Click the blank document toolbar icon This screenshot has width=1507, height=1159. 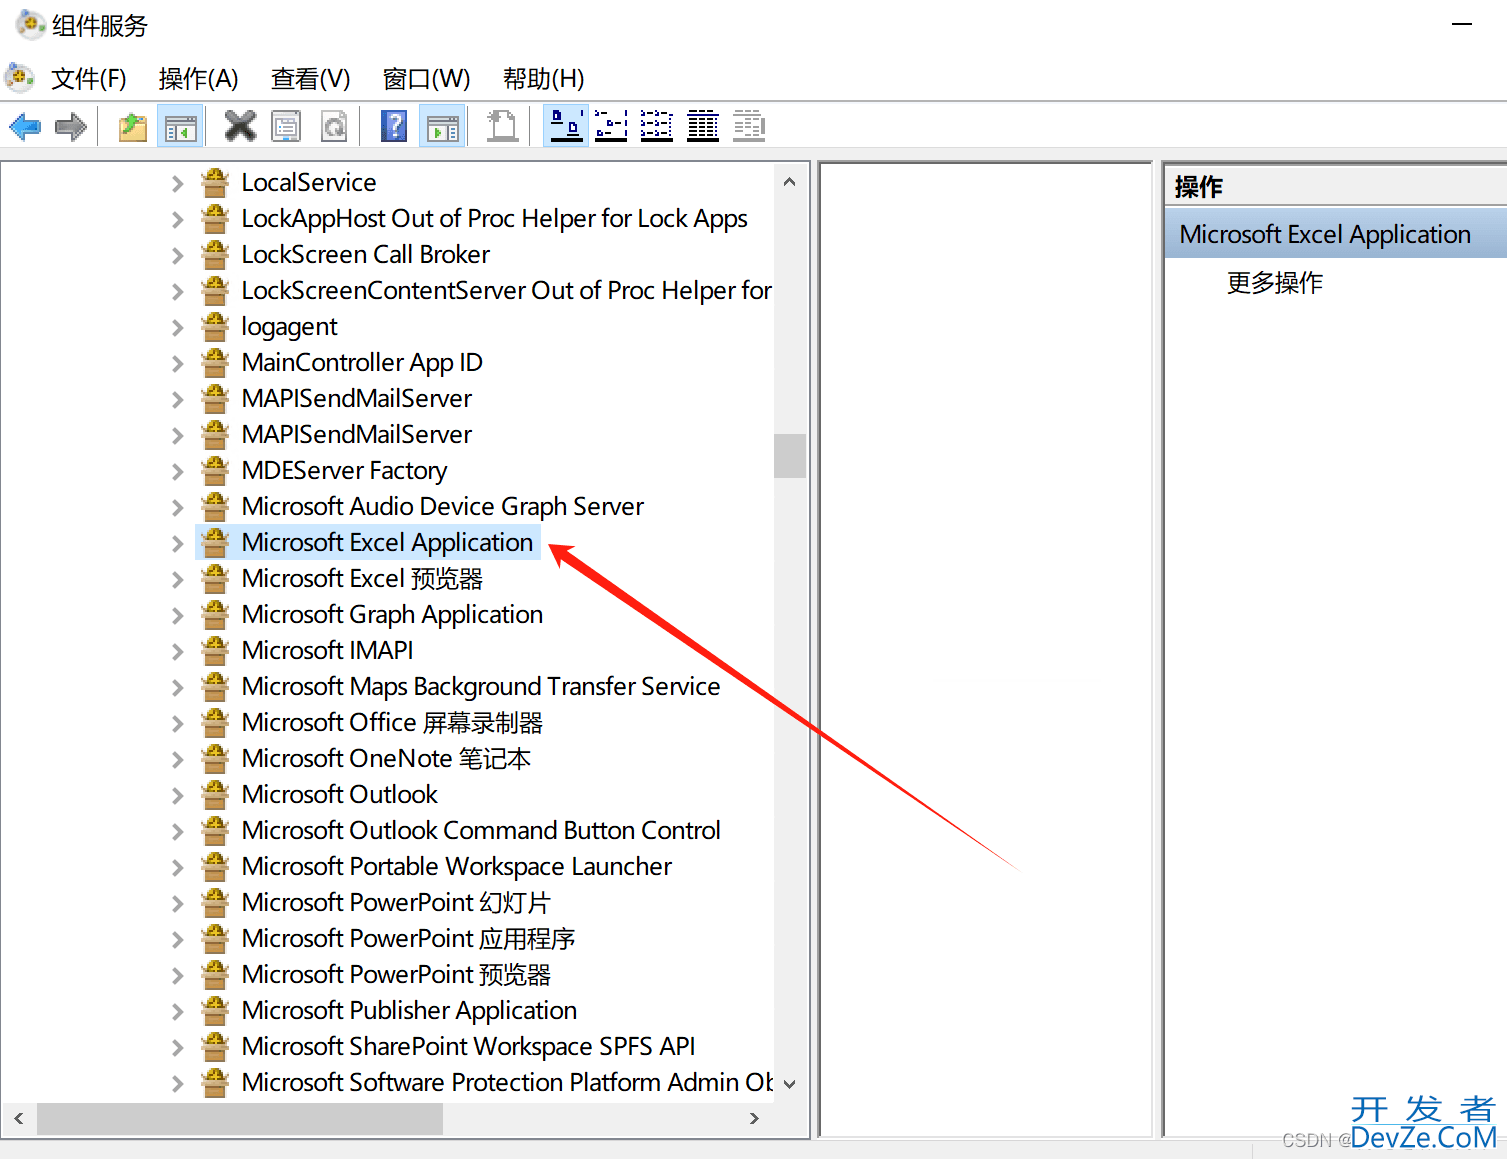pos(502,127)
